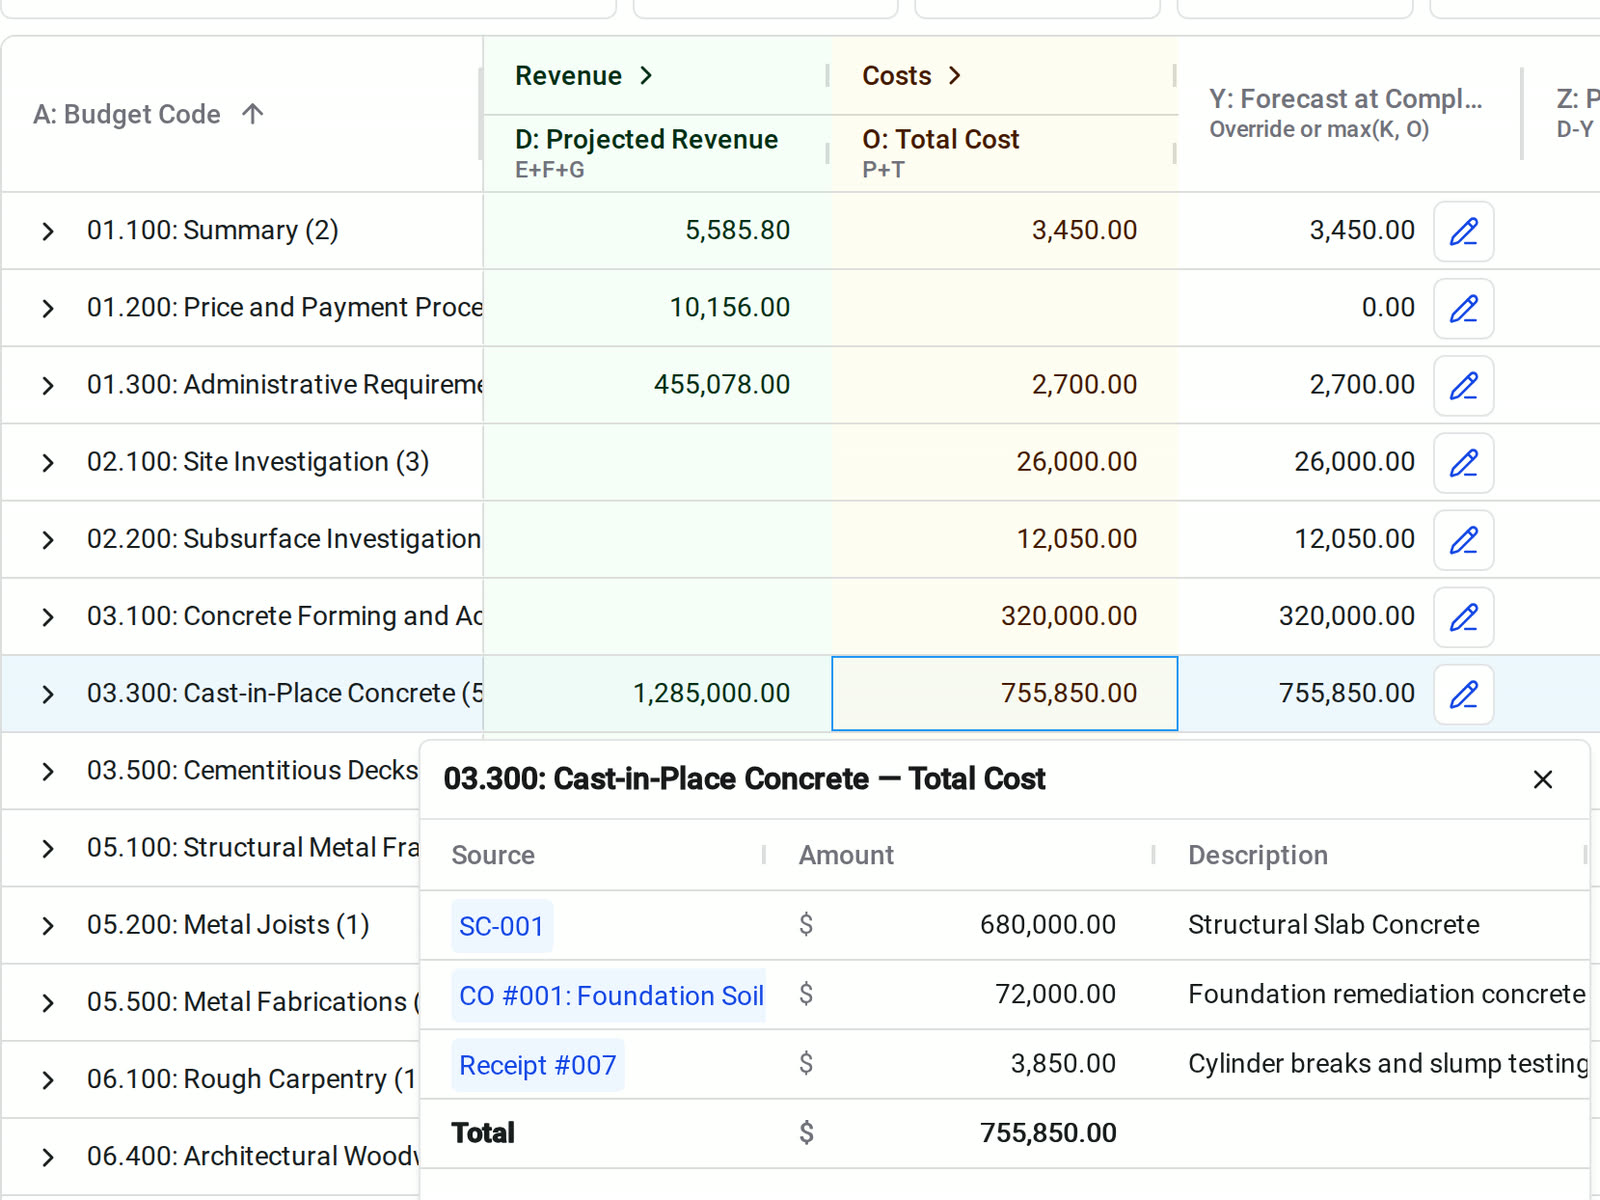1600x1200 pixels.
Task: Select the 1,285,000.00 Projected Revenue cell
Action: pyautogui.click(x=658, y=694)
